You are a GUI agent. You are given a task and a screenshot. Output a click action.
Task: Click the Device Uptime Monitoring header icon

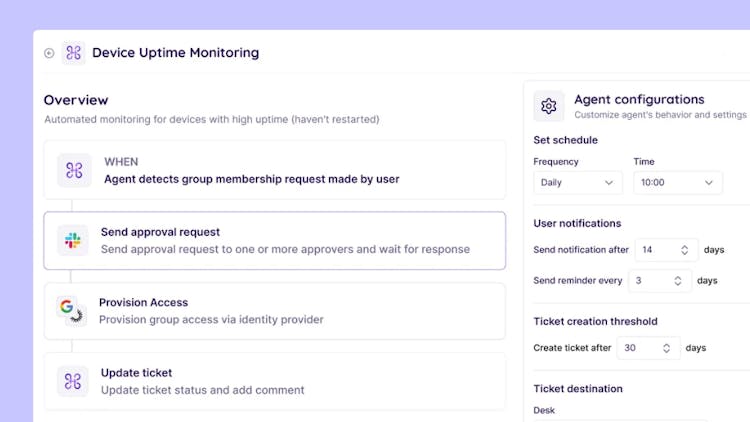[73, 53]
